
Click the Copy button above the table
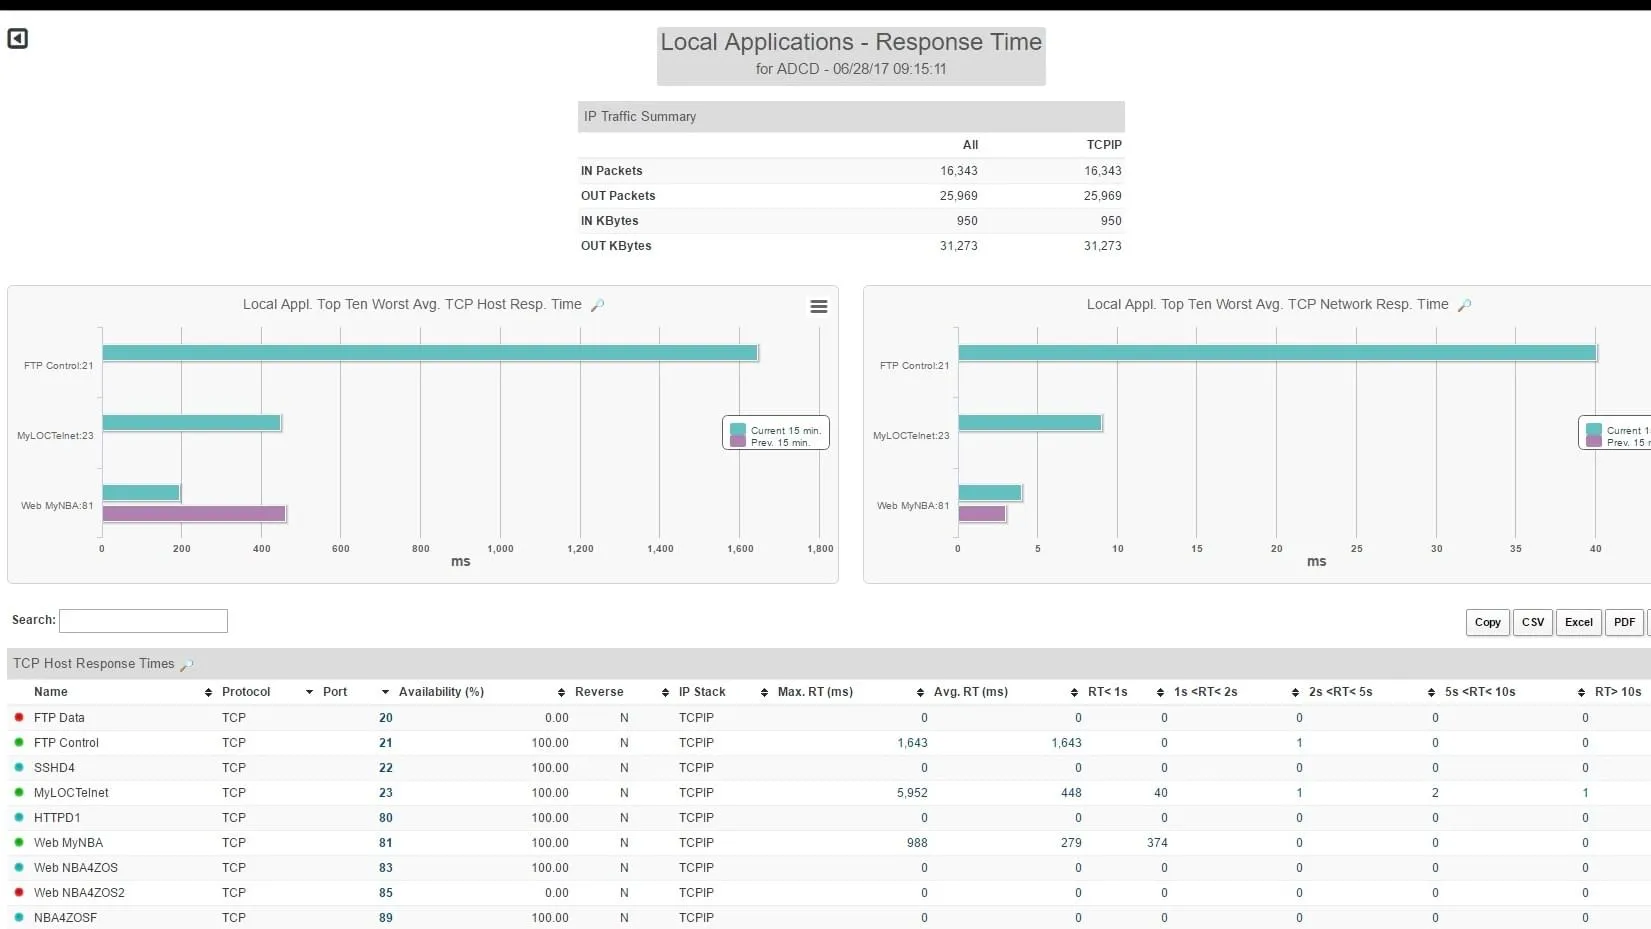(x=1487, y=622)
